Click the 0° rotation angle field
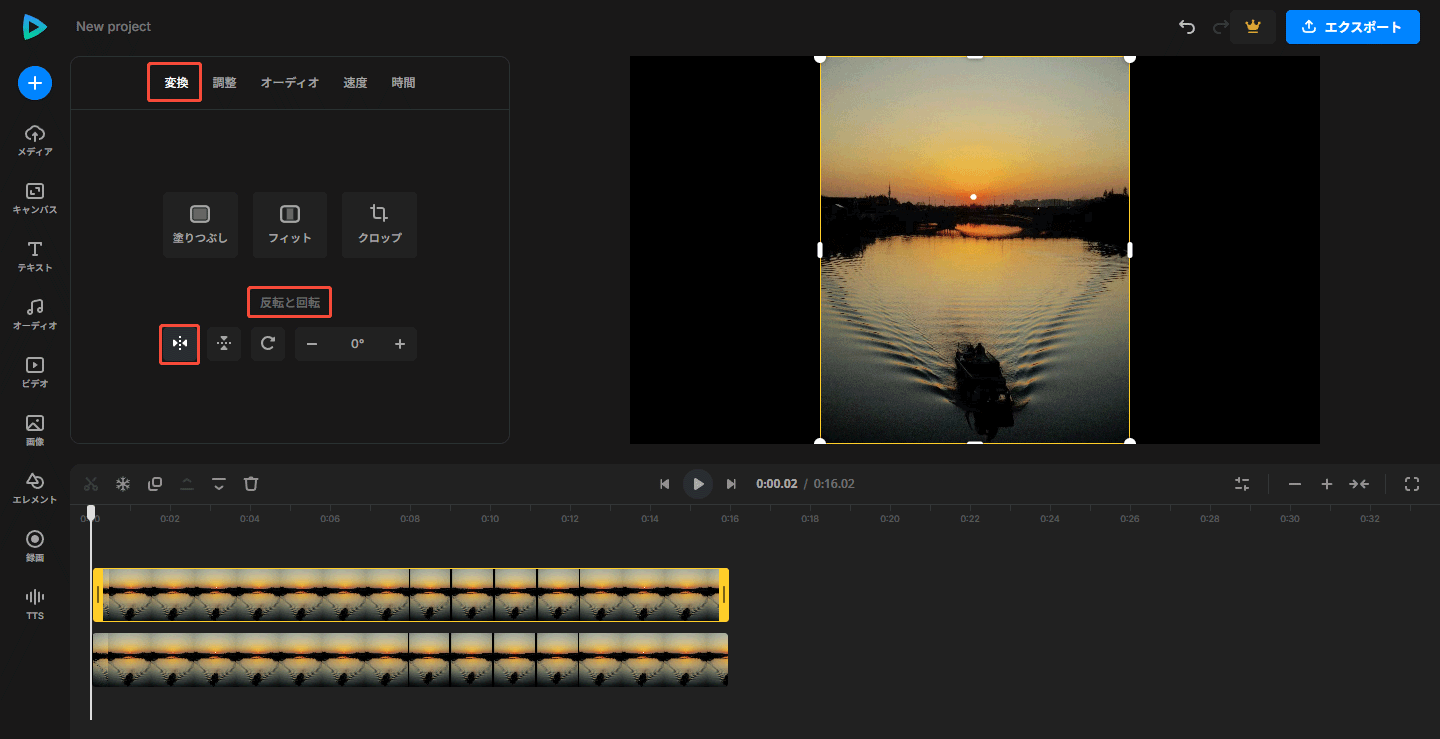 pyautogui.click(x=357, y=344)
